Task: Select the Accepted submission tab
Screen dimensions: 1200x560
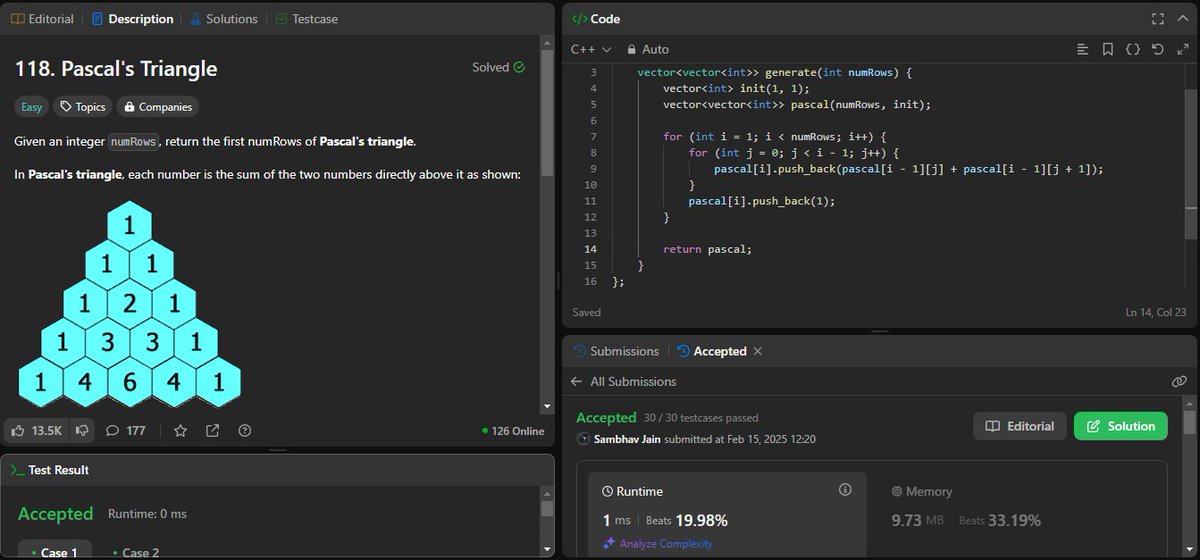Action: tap(711, 351)
